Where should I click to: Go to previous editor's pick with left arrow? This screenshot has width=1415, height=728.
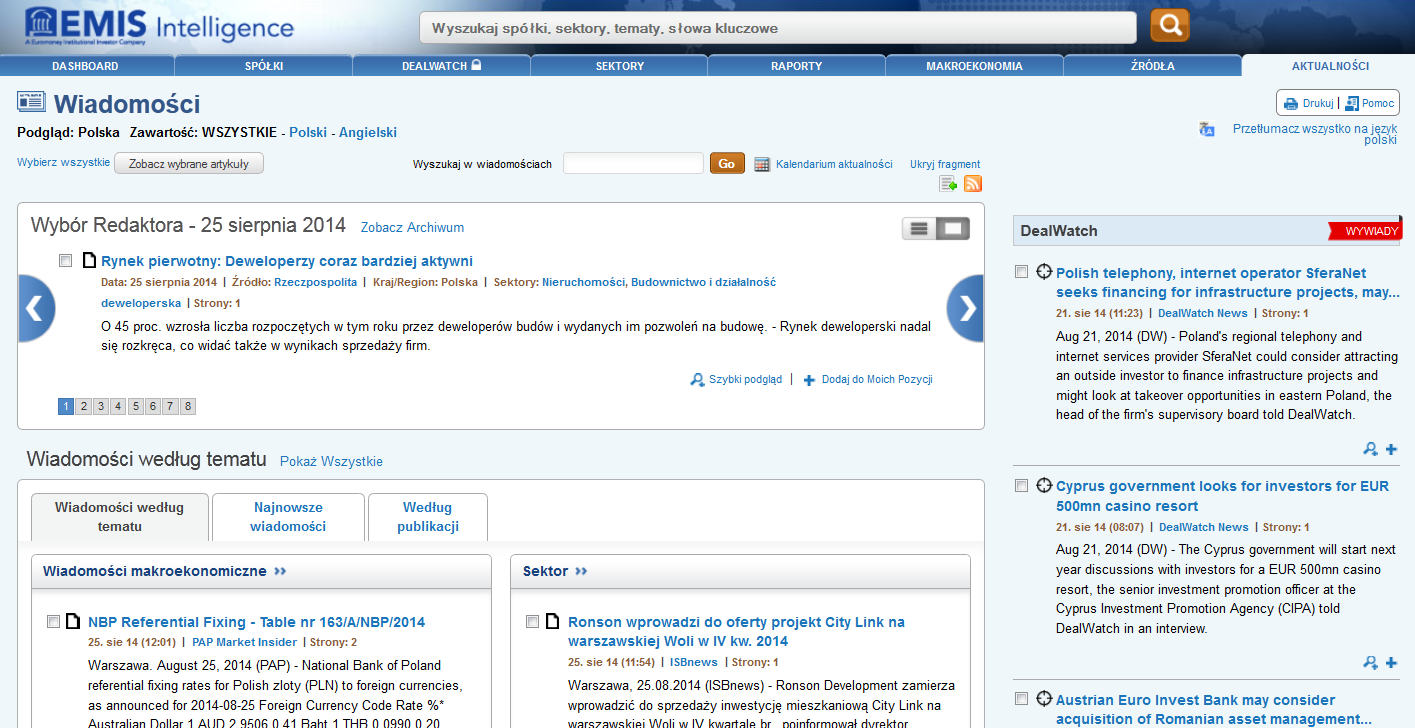36,308
